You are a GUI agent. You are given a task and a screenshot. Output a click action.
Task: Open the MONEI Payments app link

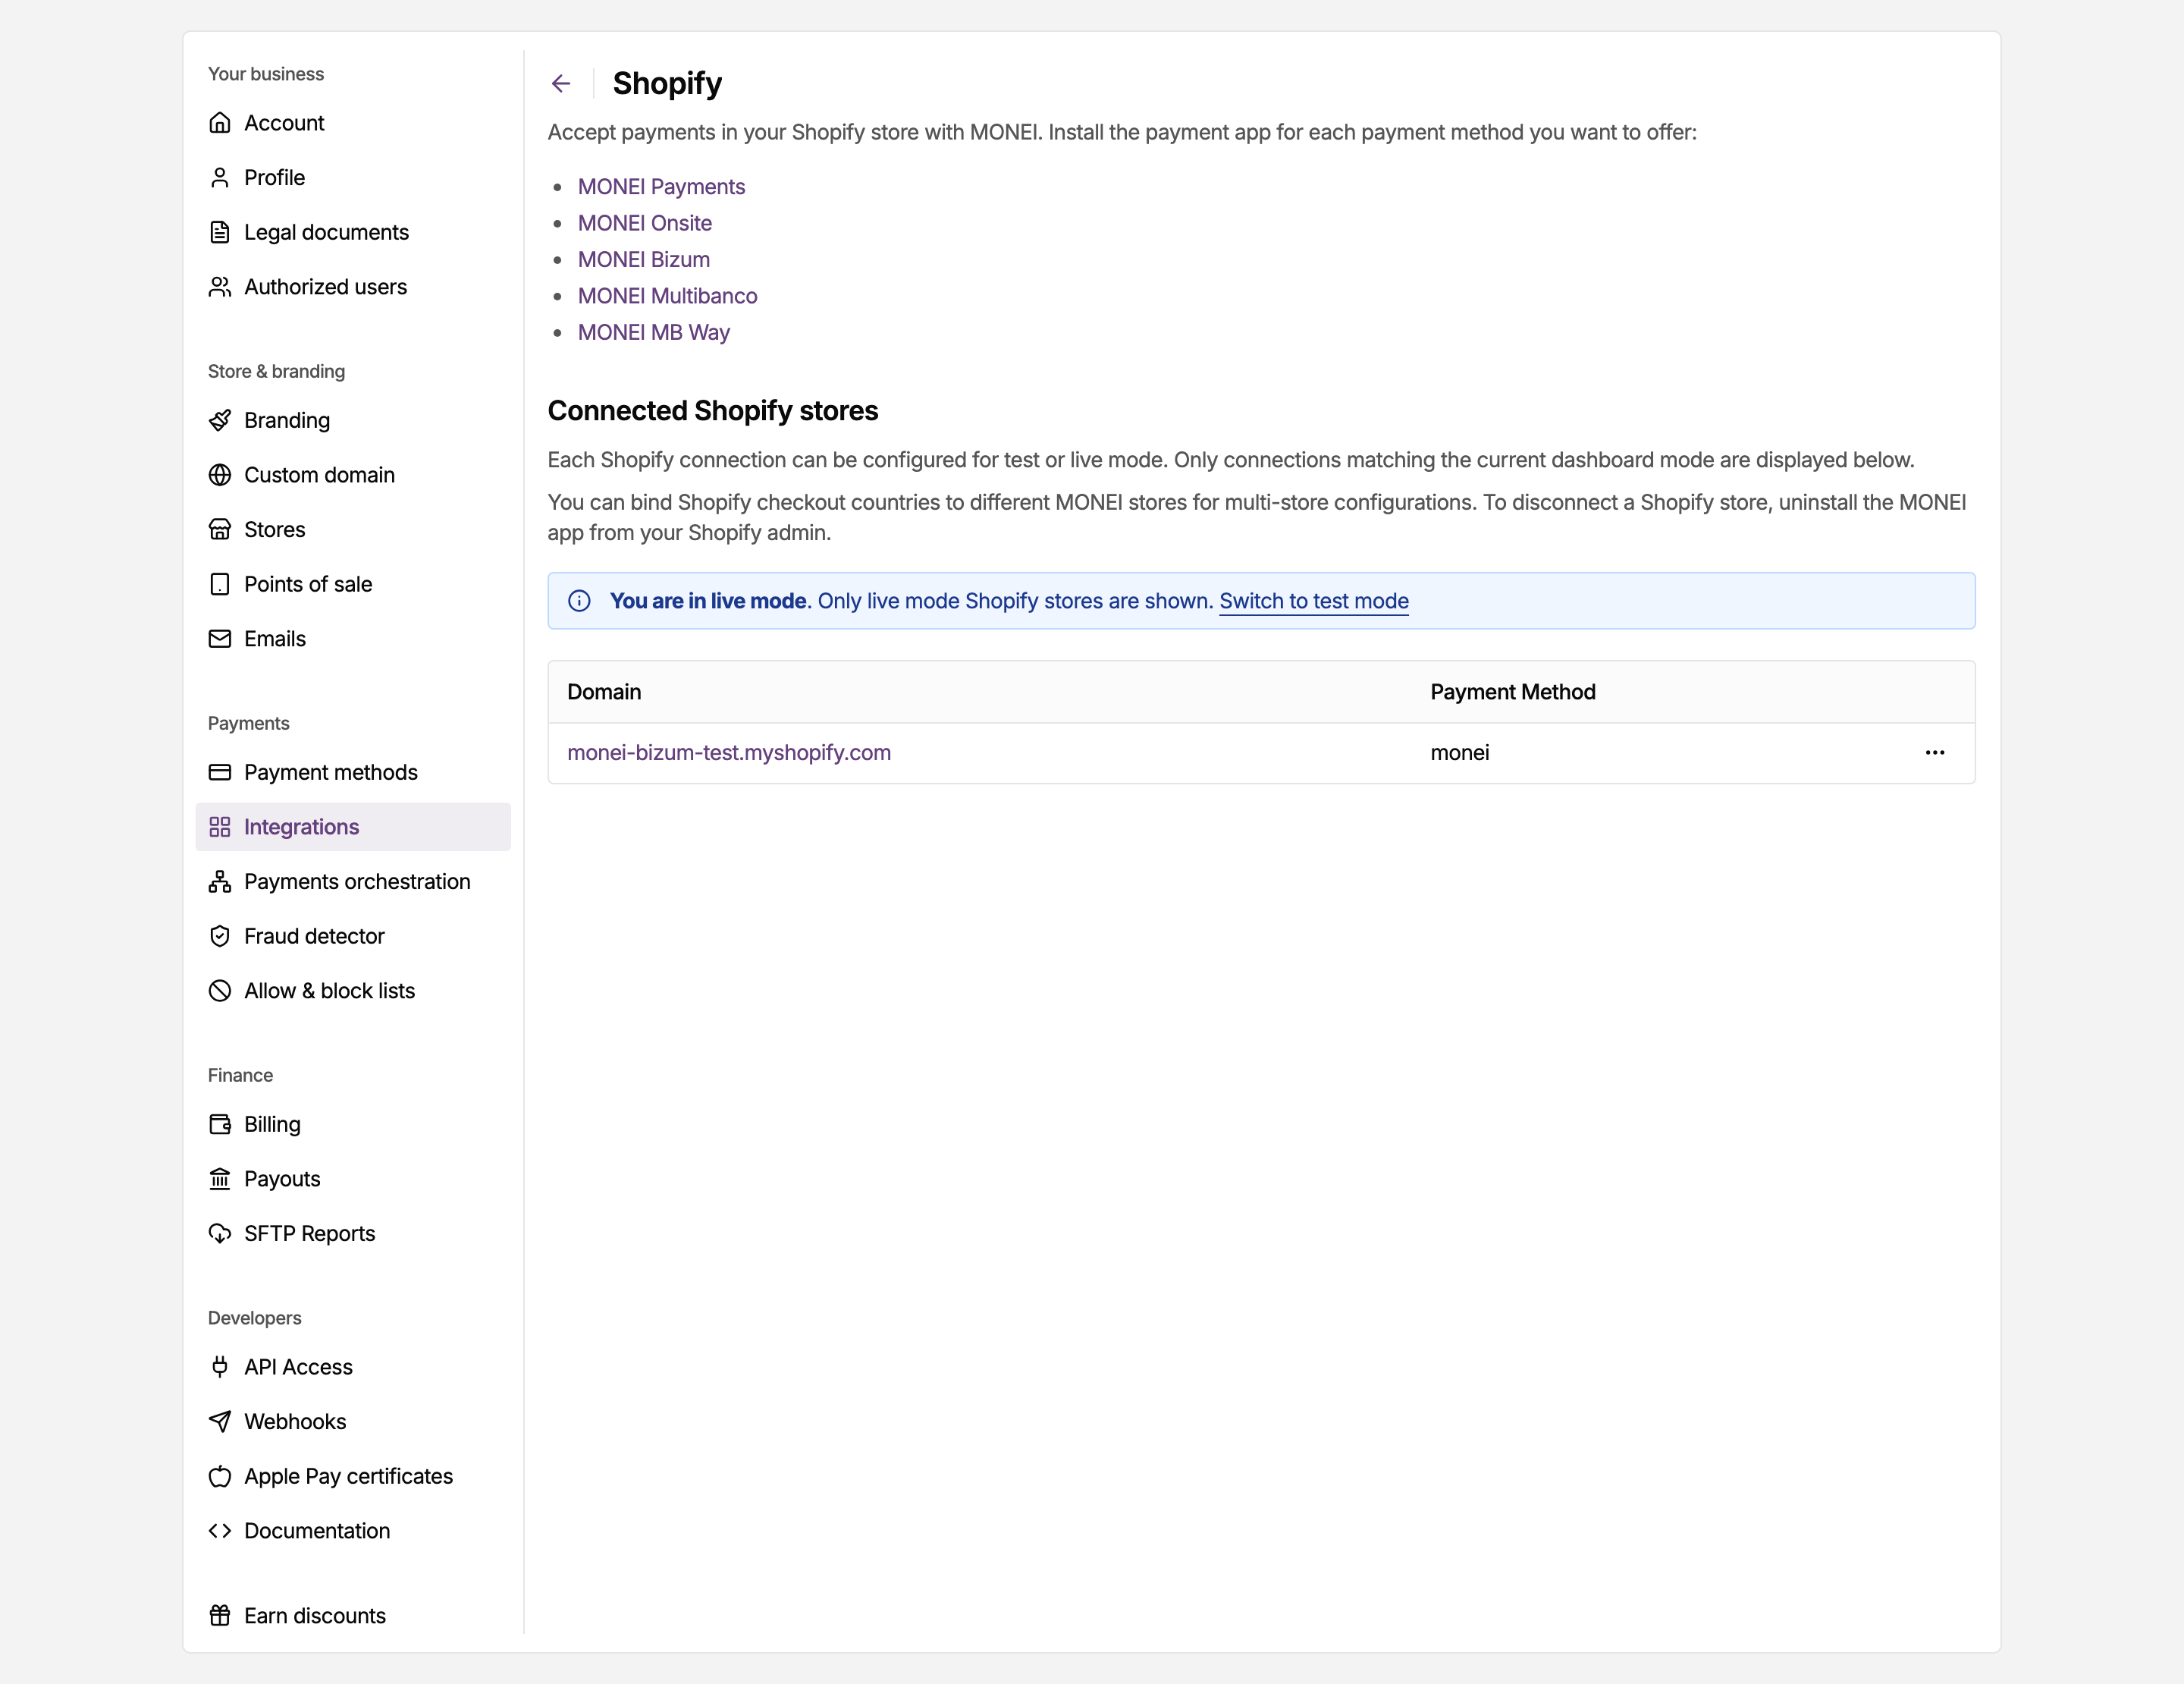661,187
